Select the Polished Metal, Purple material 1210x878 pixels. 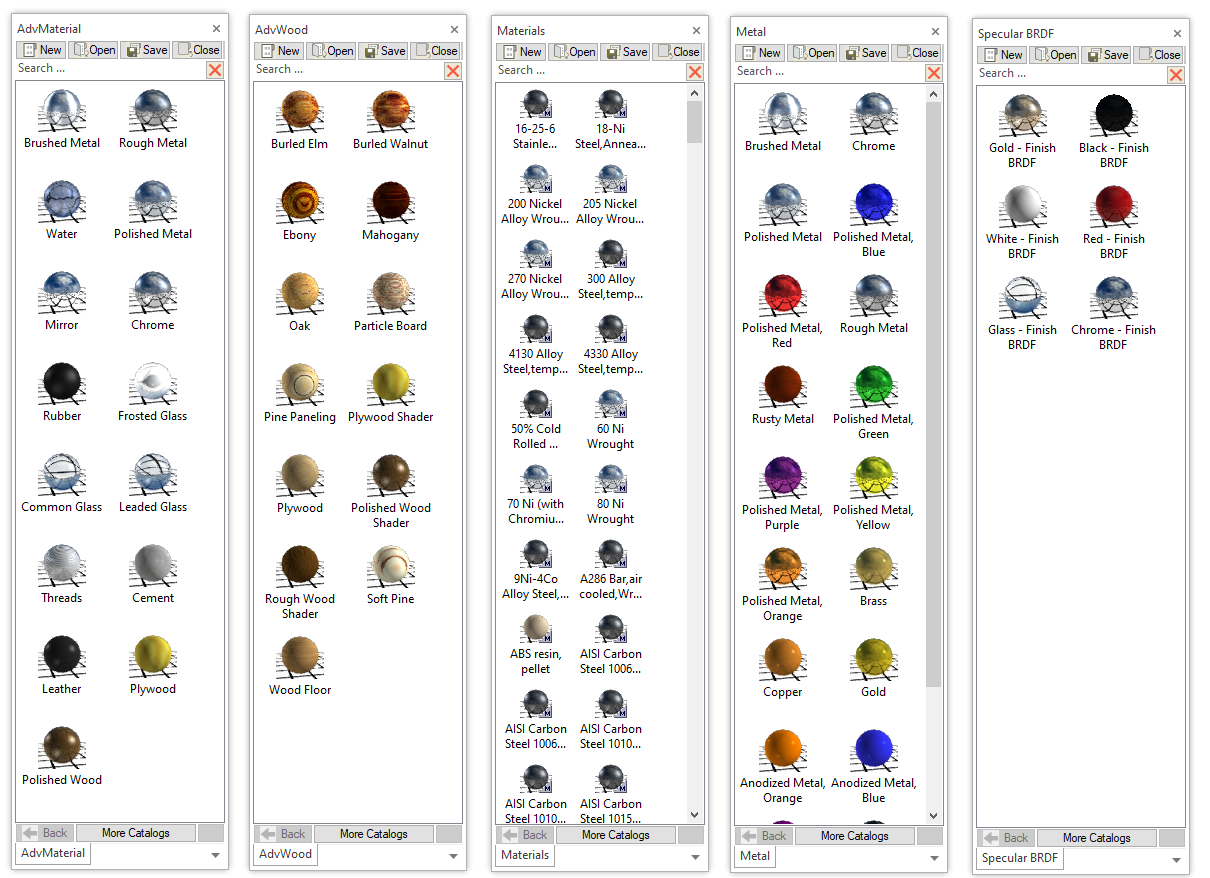click(x=783, y=493)
